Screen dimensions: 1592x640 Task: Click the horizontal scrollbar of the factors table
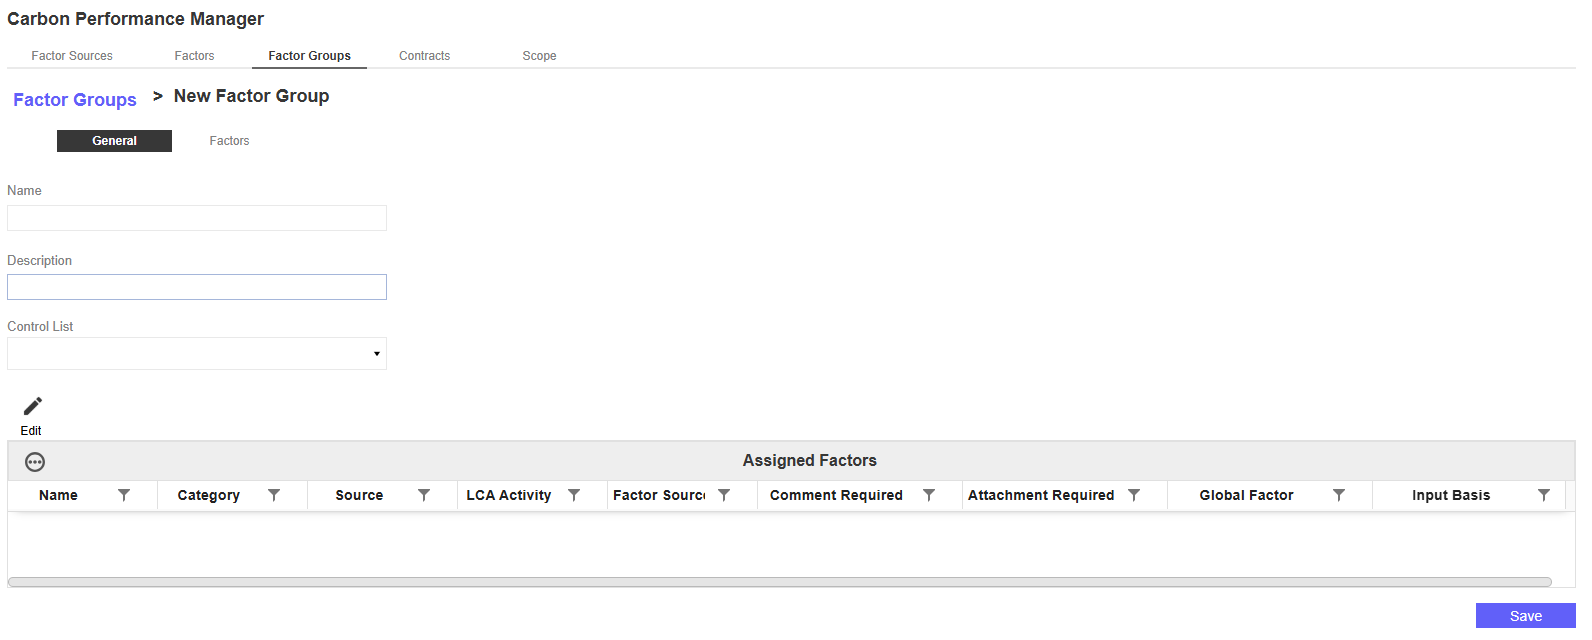click(780, 582)
